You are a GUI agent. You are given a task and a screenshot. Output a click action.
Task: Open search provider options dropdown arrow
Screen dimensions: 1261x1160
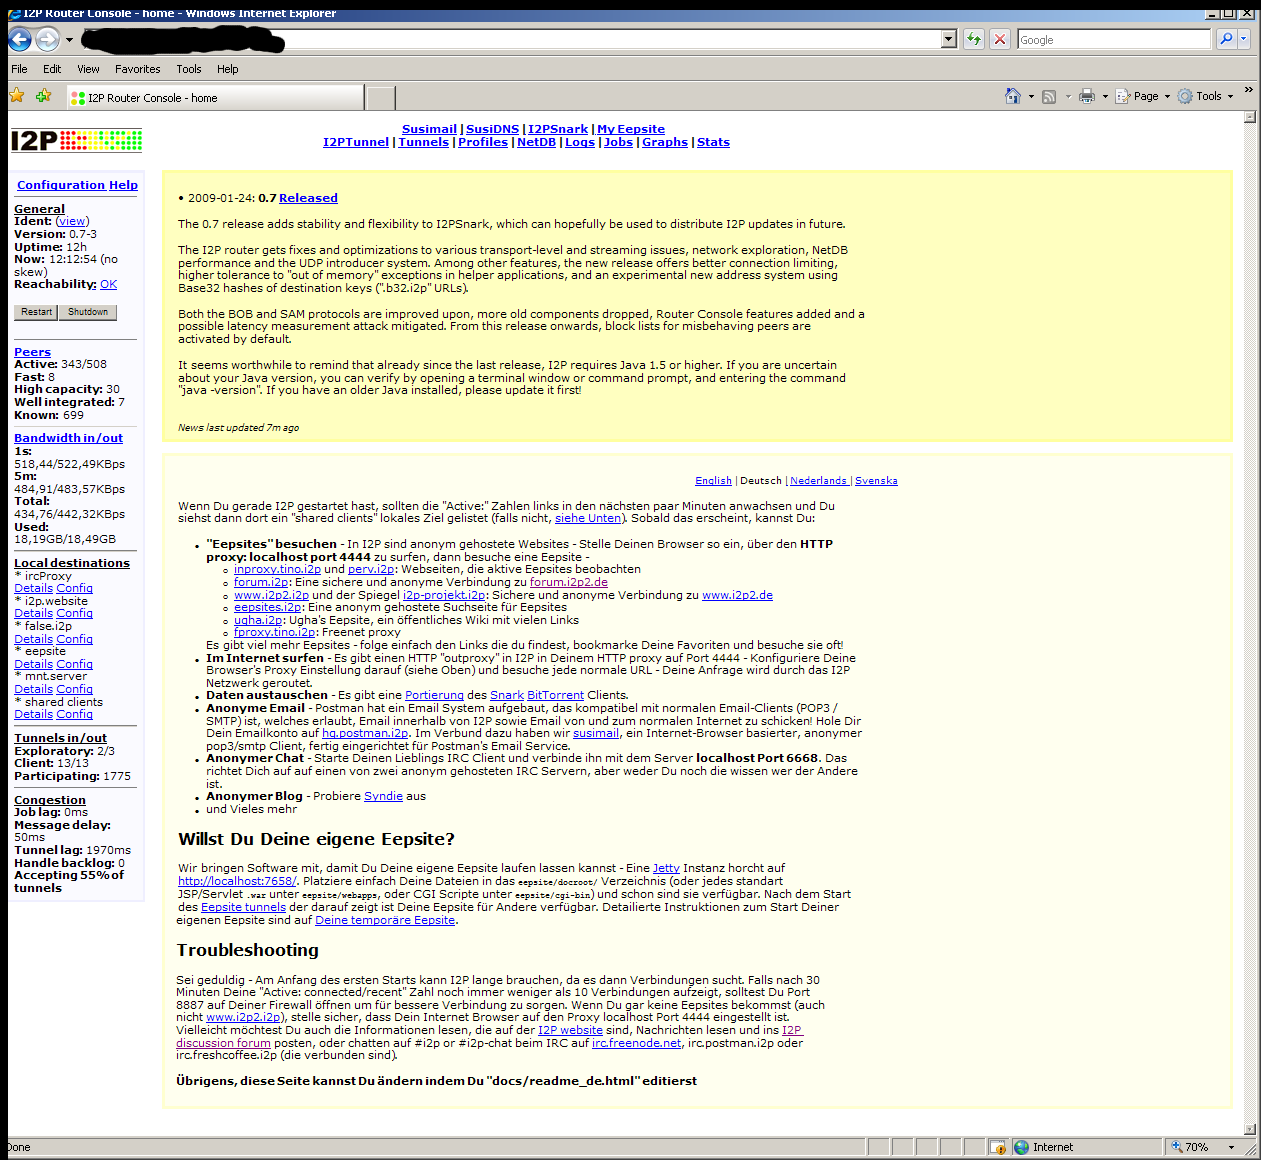point(1244,39)
